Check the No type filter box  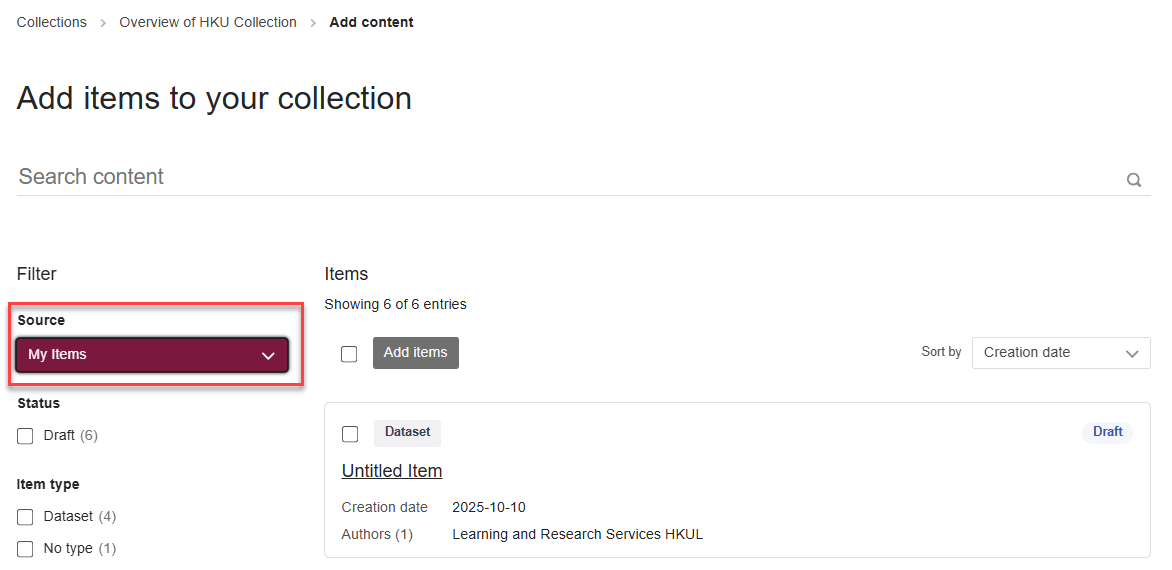click(26, 549)
